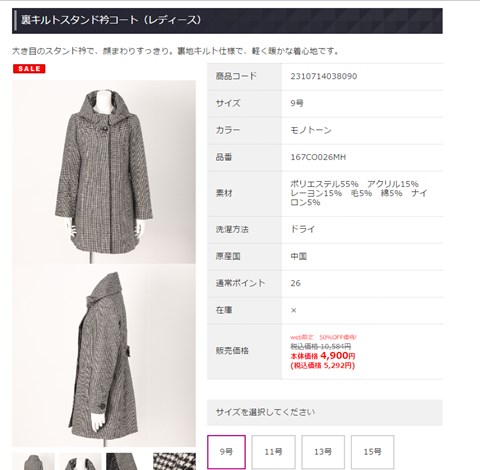Image resolution: width=480 pixels, height=470 pixels.
Task: Open side view coat image
Action: tap(104, 355)
